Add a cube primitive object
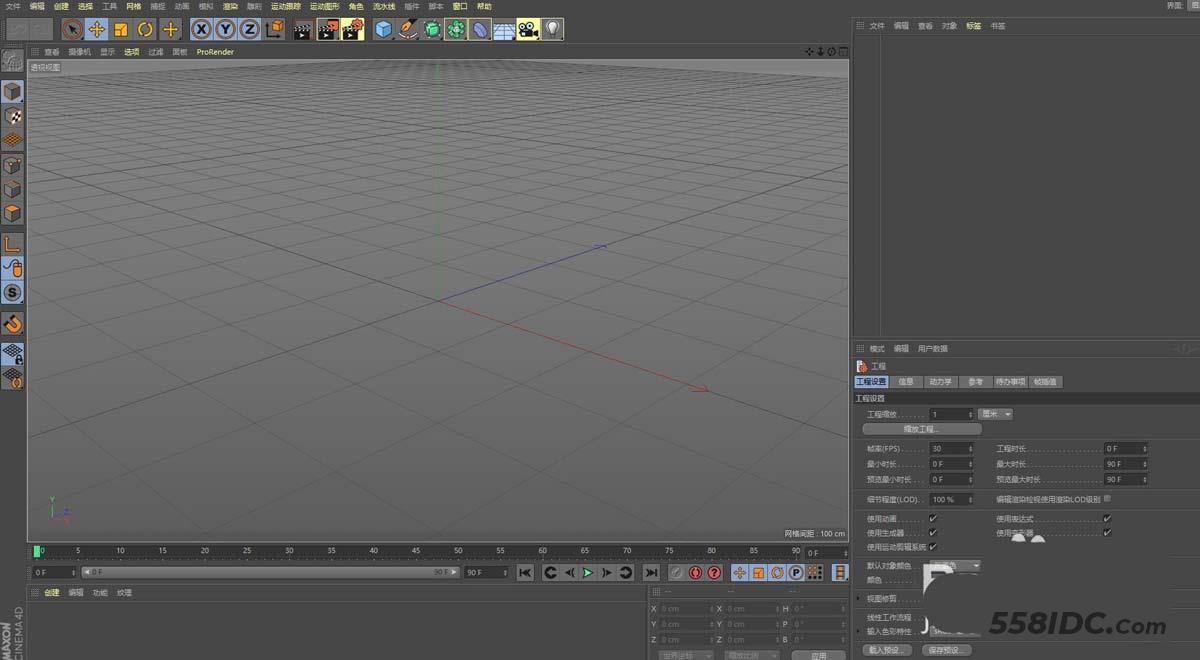Viewport: 1200px width, 660px height. tap(383, 29)
